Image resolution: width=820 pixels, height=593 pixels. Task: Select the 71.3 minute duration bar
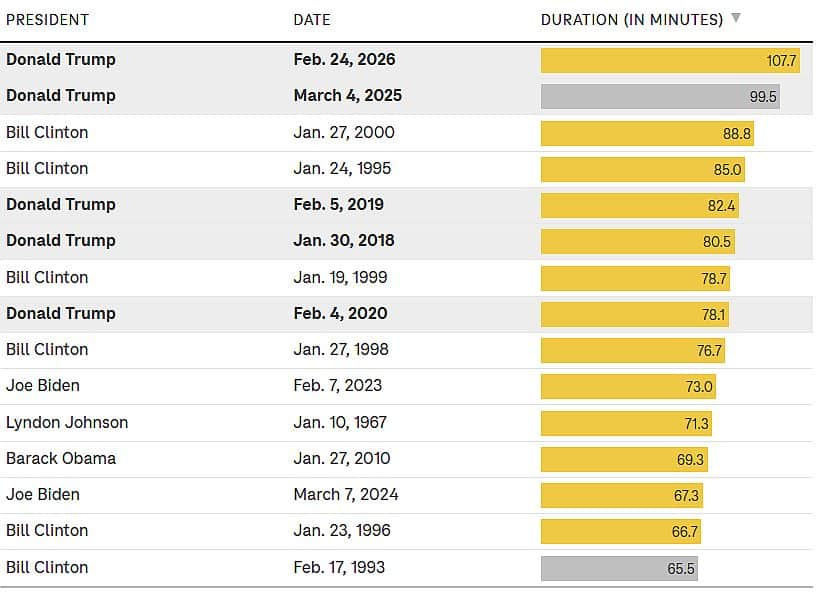[x=626, y=424]
